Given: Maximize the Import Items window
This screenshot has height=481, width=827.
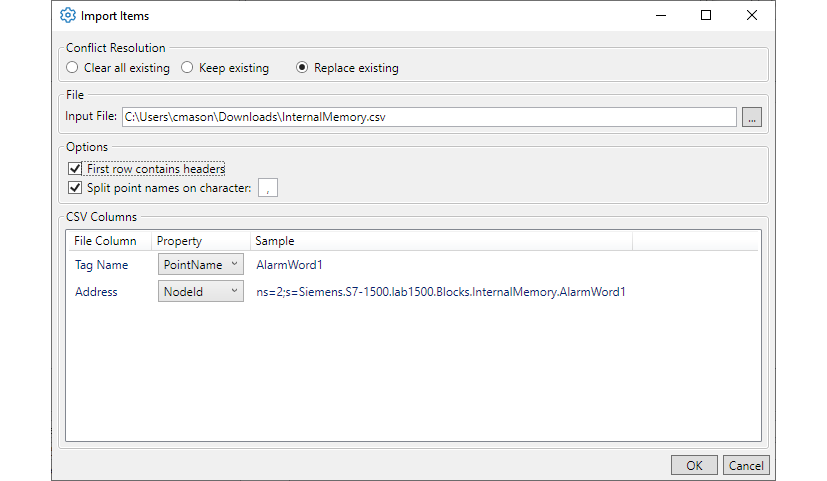Looking at the screenshot, I should point(706,16).
